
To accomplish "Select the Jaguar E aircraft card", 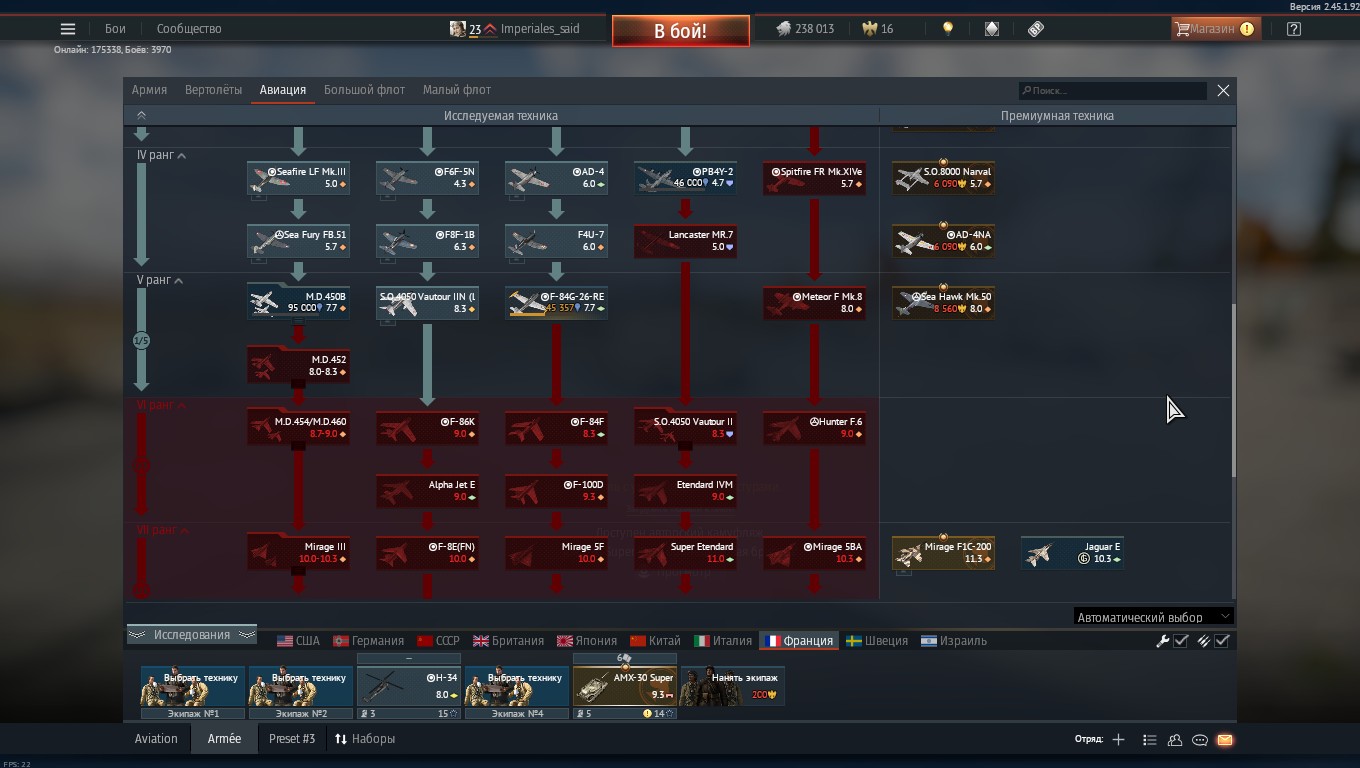I will point(1072,553).
